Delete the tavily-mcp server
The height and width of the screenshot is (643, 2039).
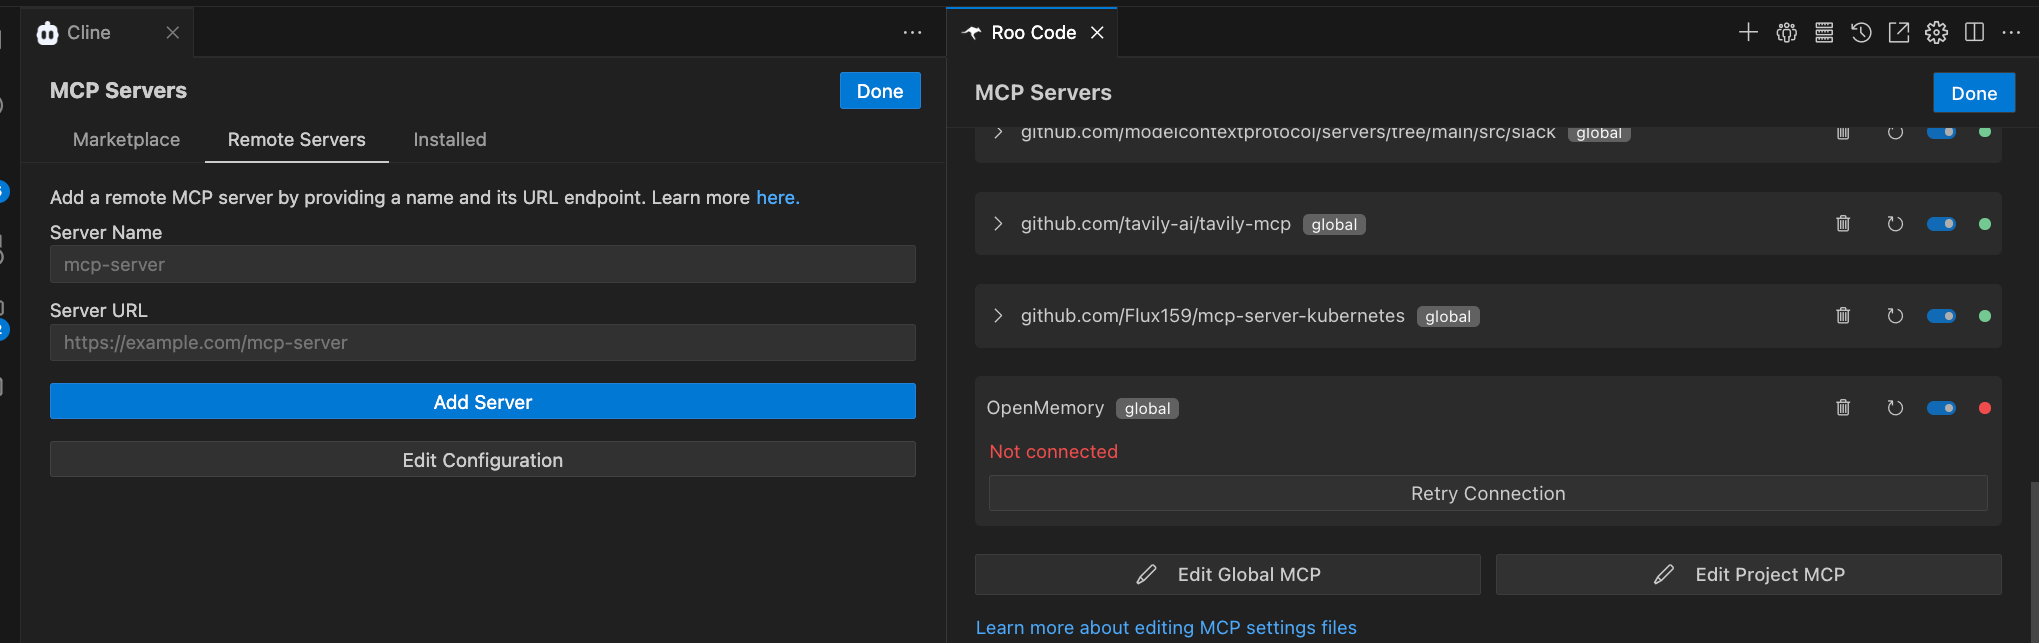click(1843, 223)
